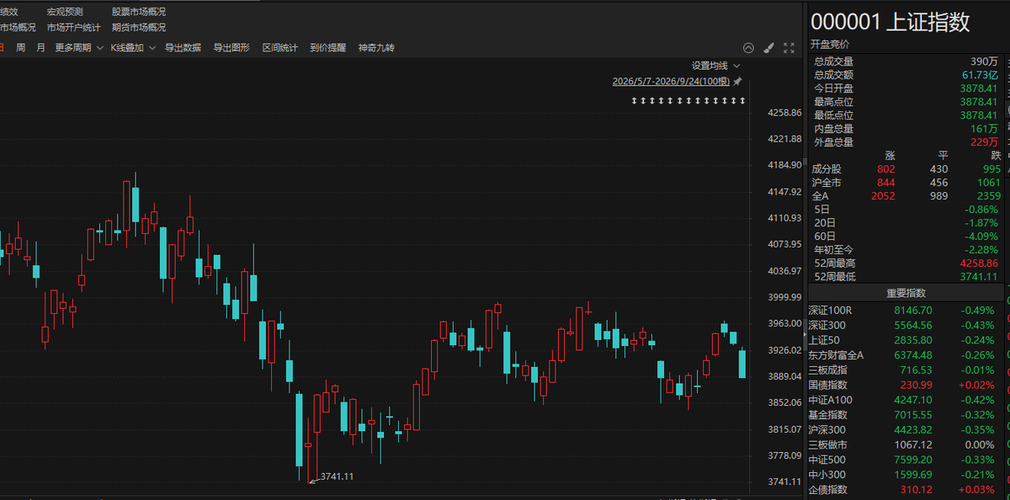Click the 60日 -4.09% value
The image size is (1010, 500).
coord(982,236)
